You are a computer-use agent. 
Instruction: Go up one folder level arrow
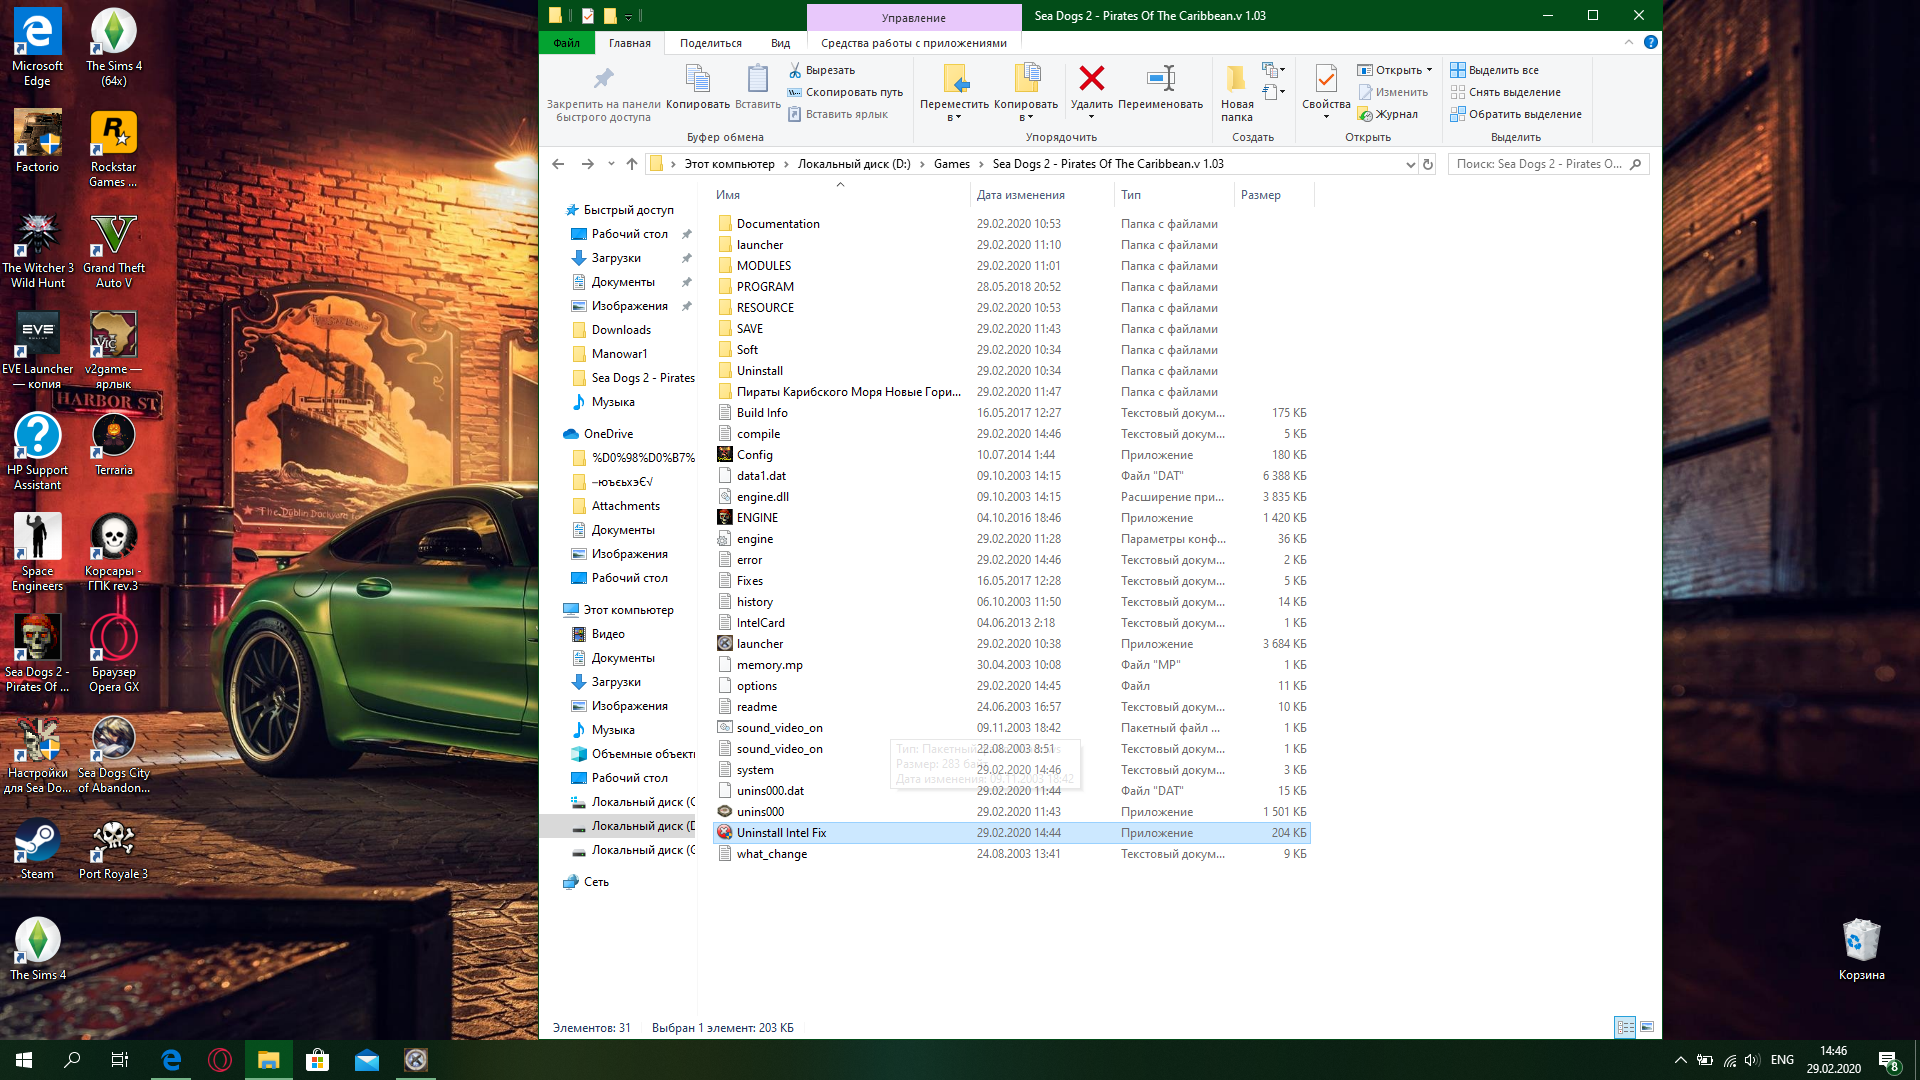(631, 164)
